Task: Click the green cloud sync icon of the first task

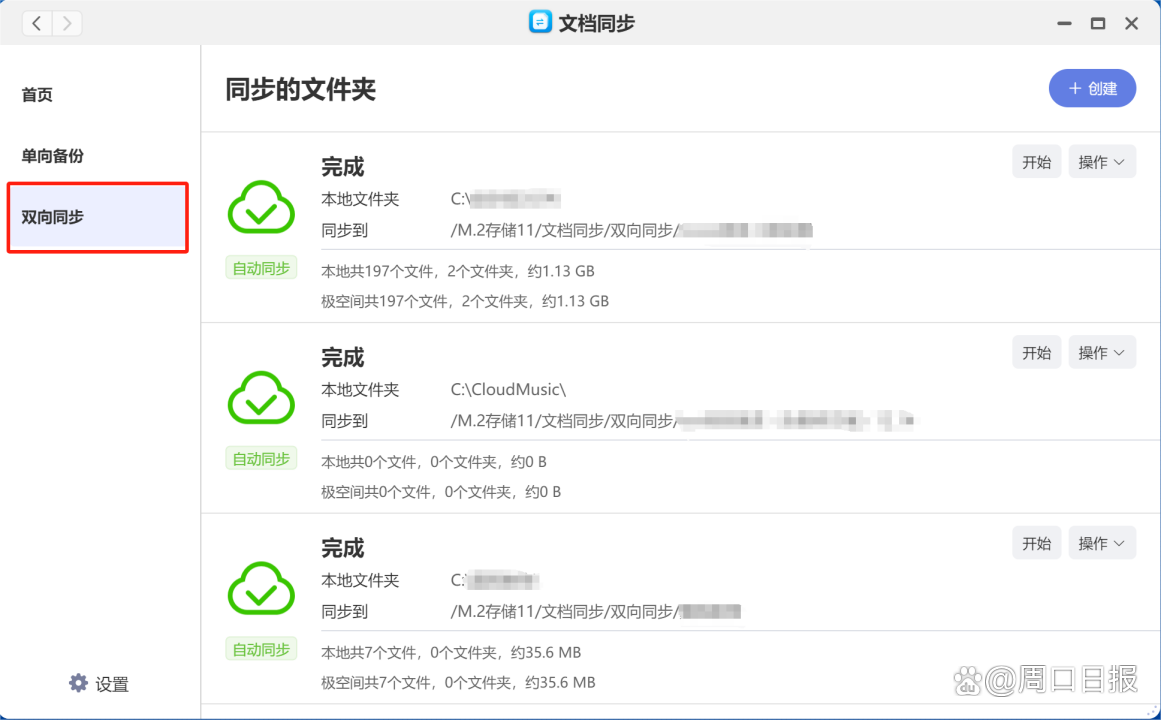Action: [x=260, y=207]
